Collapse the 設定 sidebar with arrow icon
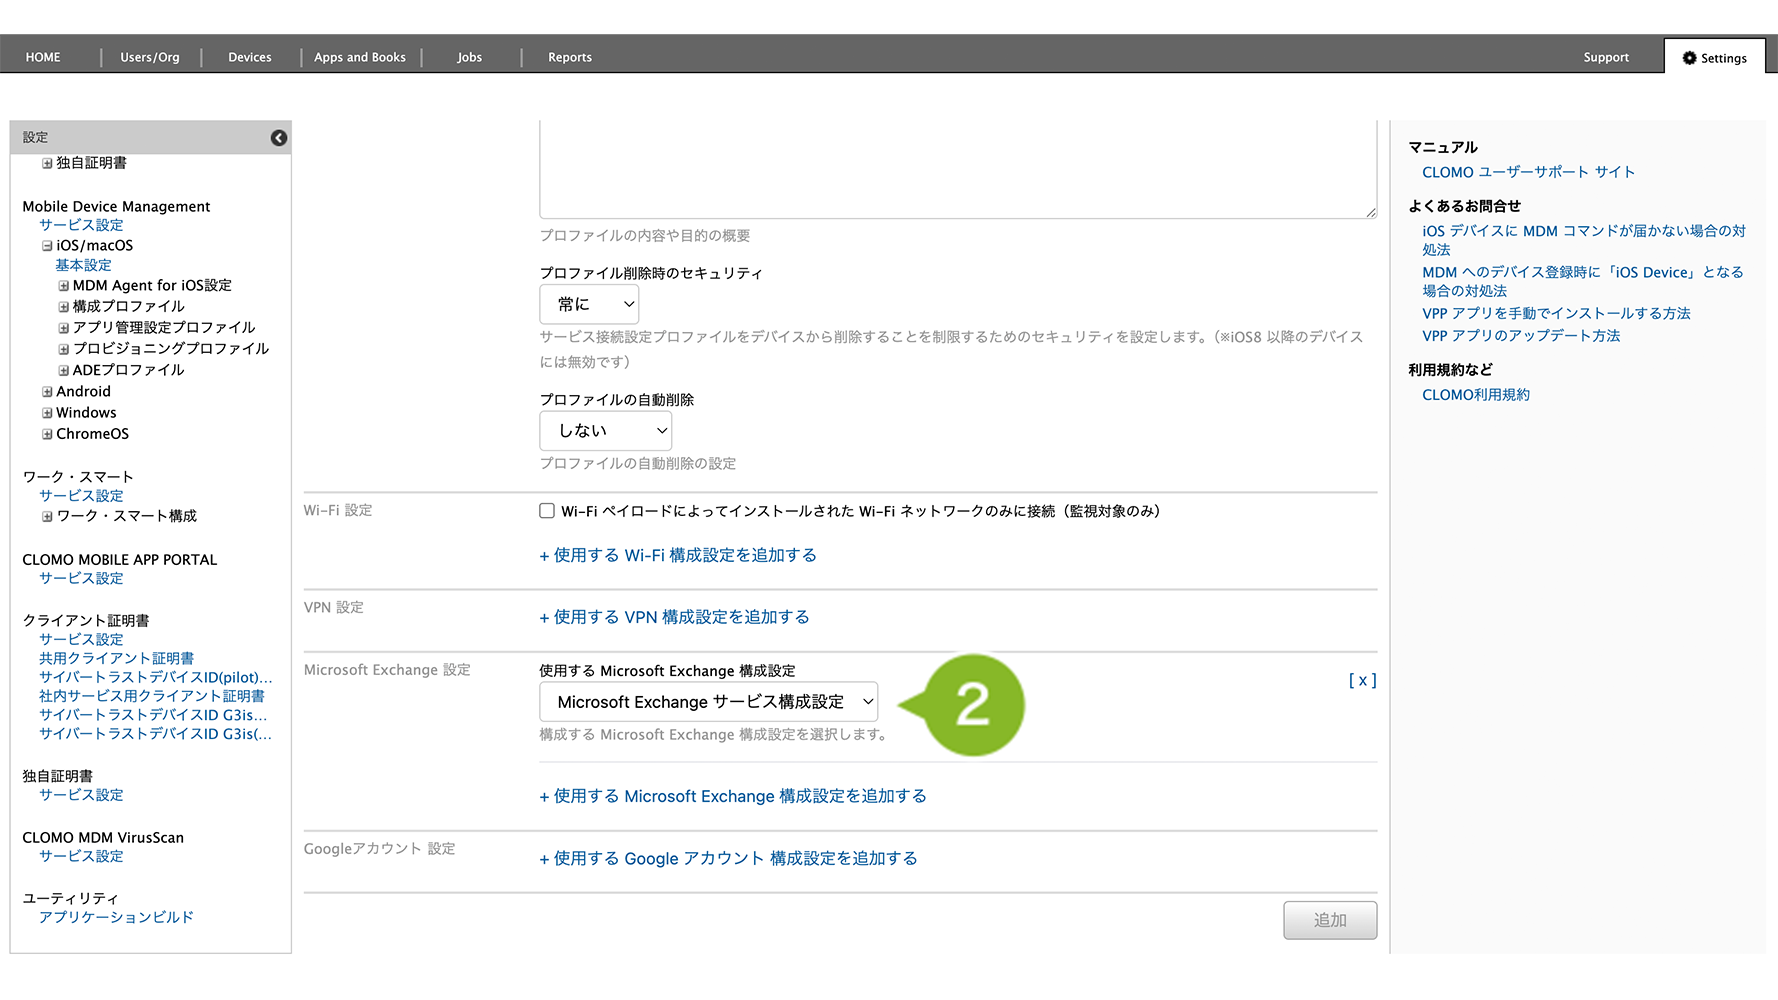This screenshot has width=1778, height=1000. point(279,138)
